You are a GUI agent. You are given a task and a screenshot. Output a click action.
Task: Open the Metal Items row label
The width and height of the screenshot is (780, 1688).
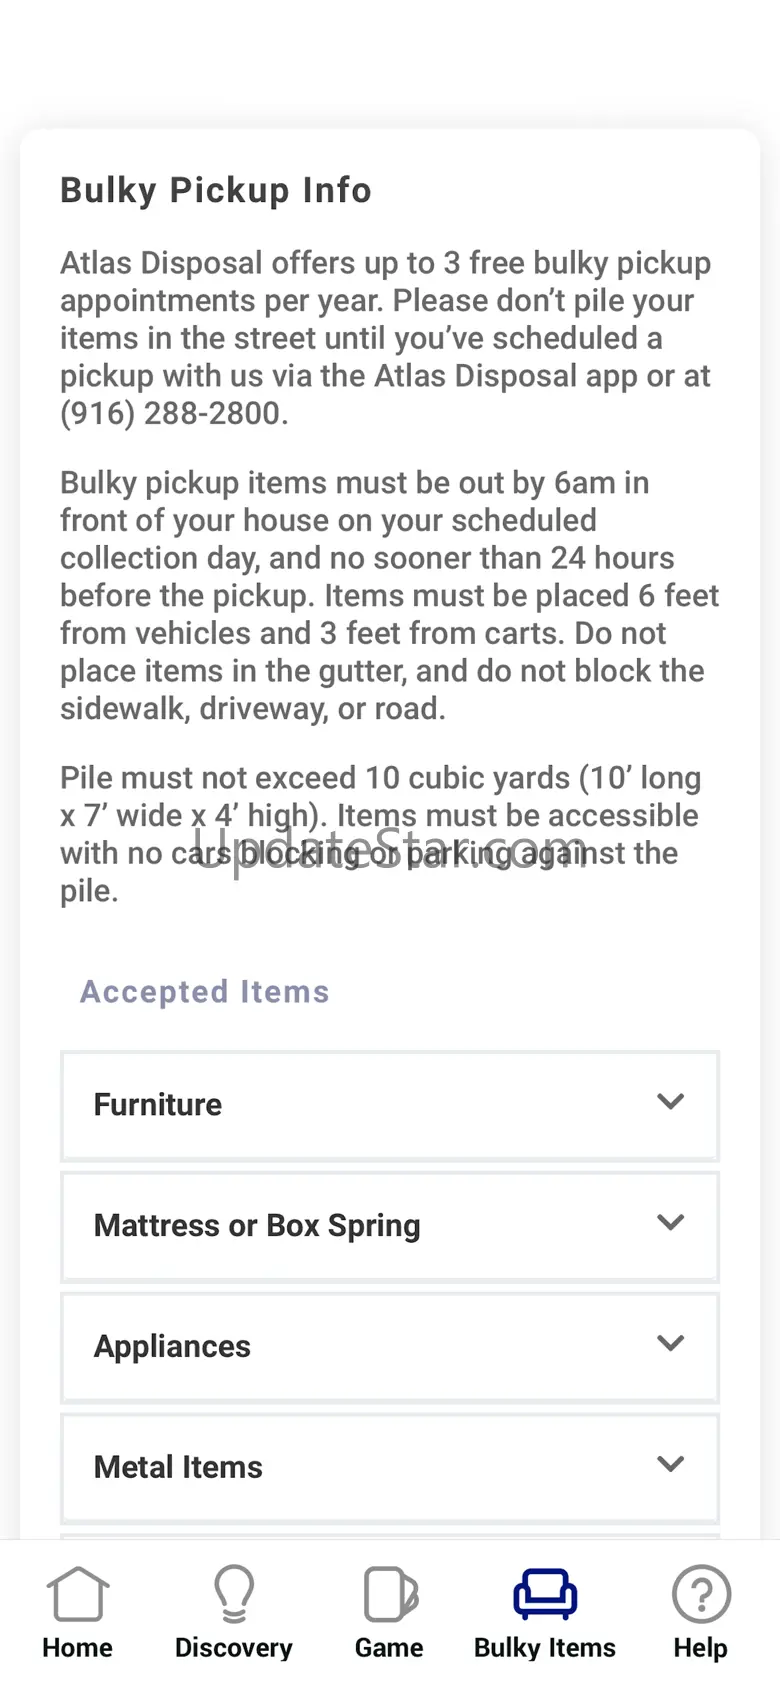click(178, 1467)
